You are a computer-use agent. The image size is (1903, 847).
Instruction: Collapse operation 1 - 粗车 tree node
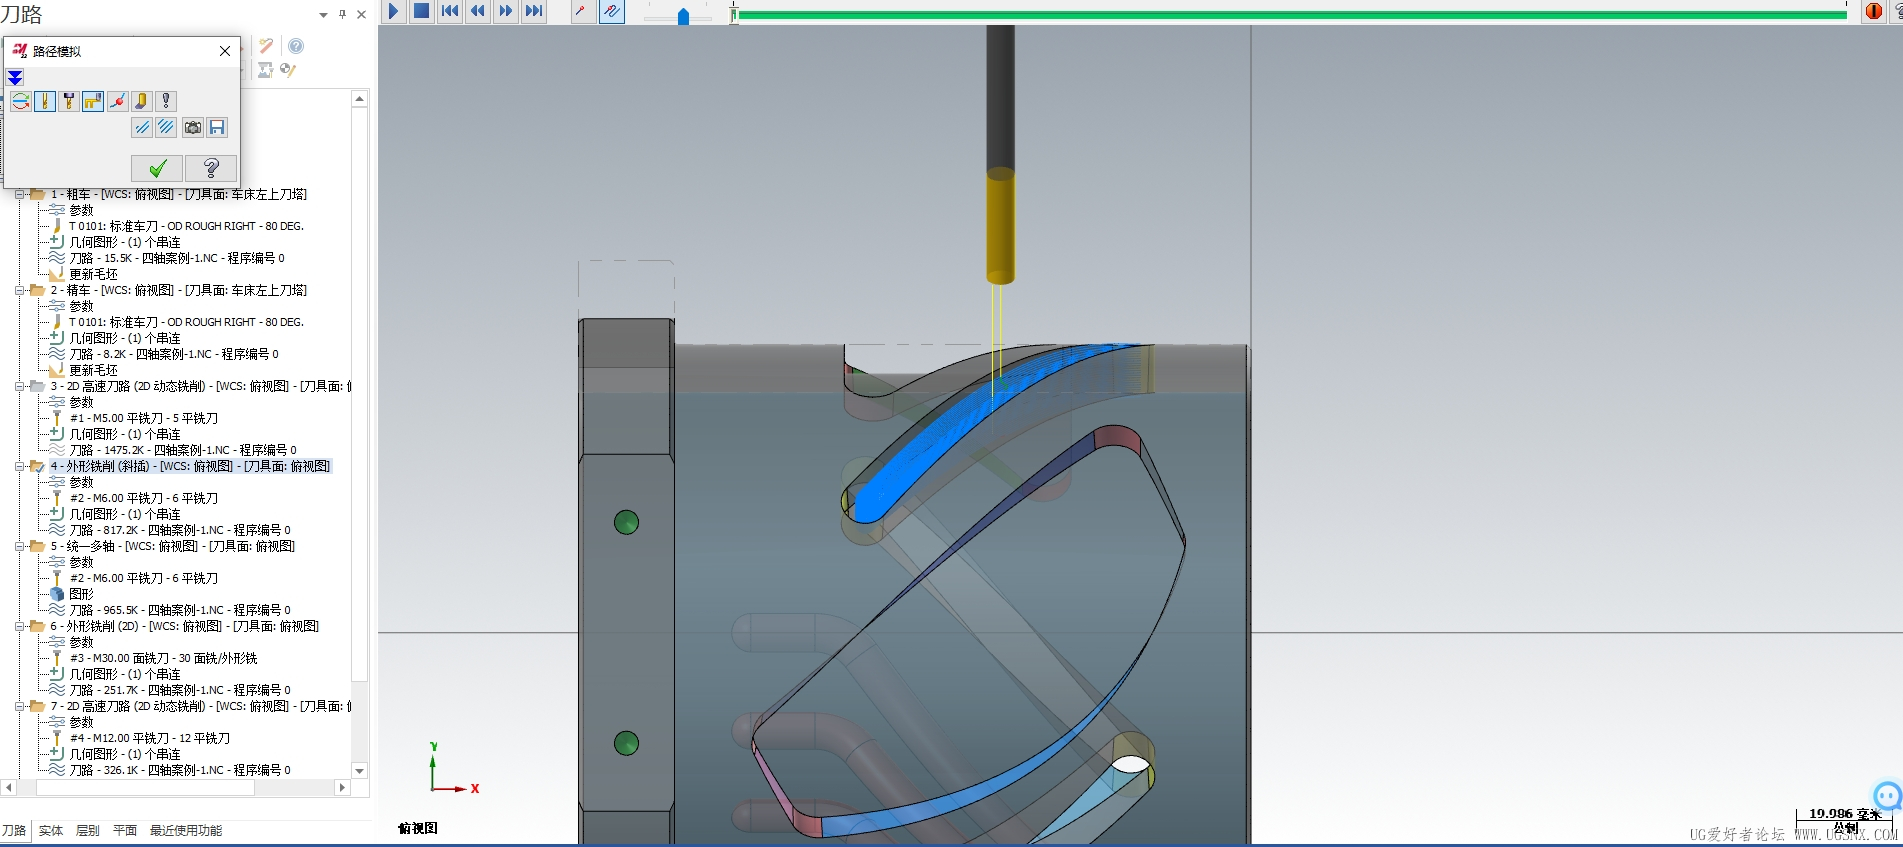(x=19, y=194)
